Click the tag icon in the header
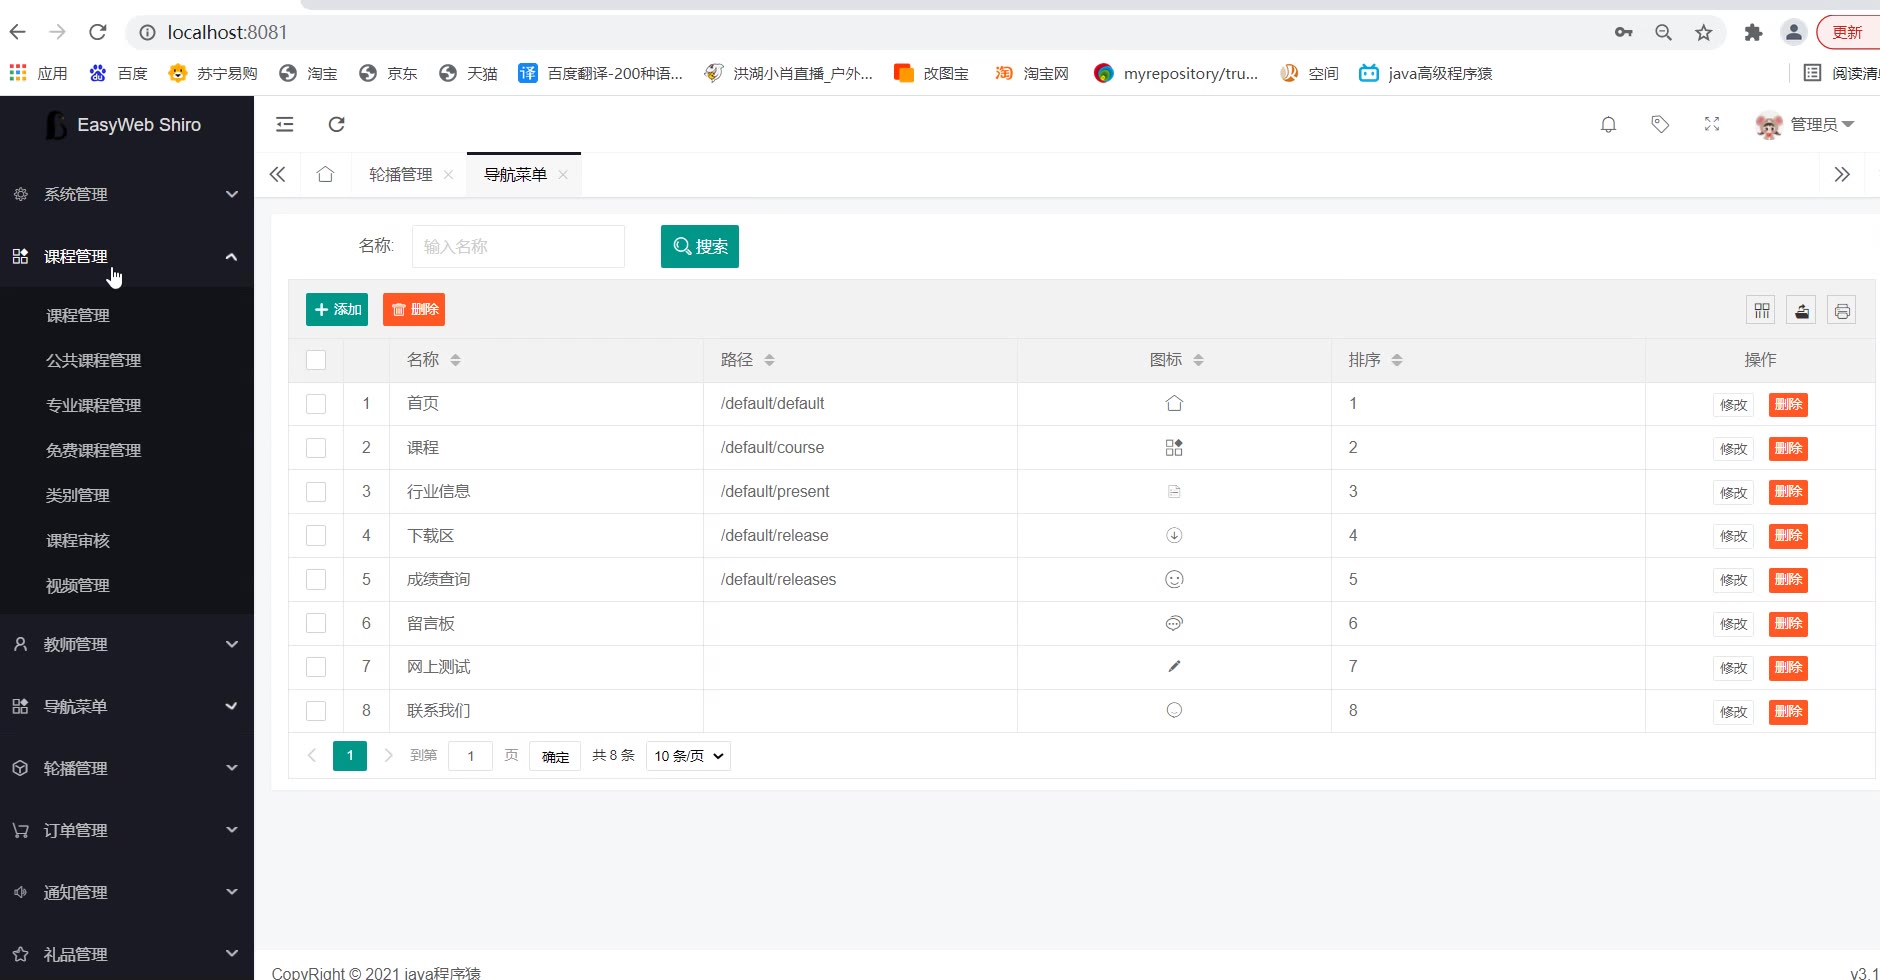This screenshot has height=980, width=1880. [1660, 124]
